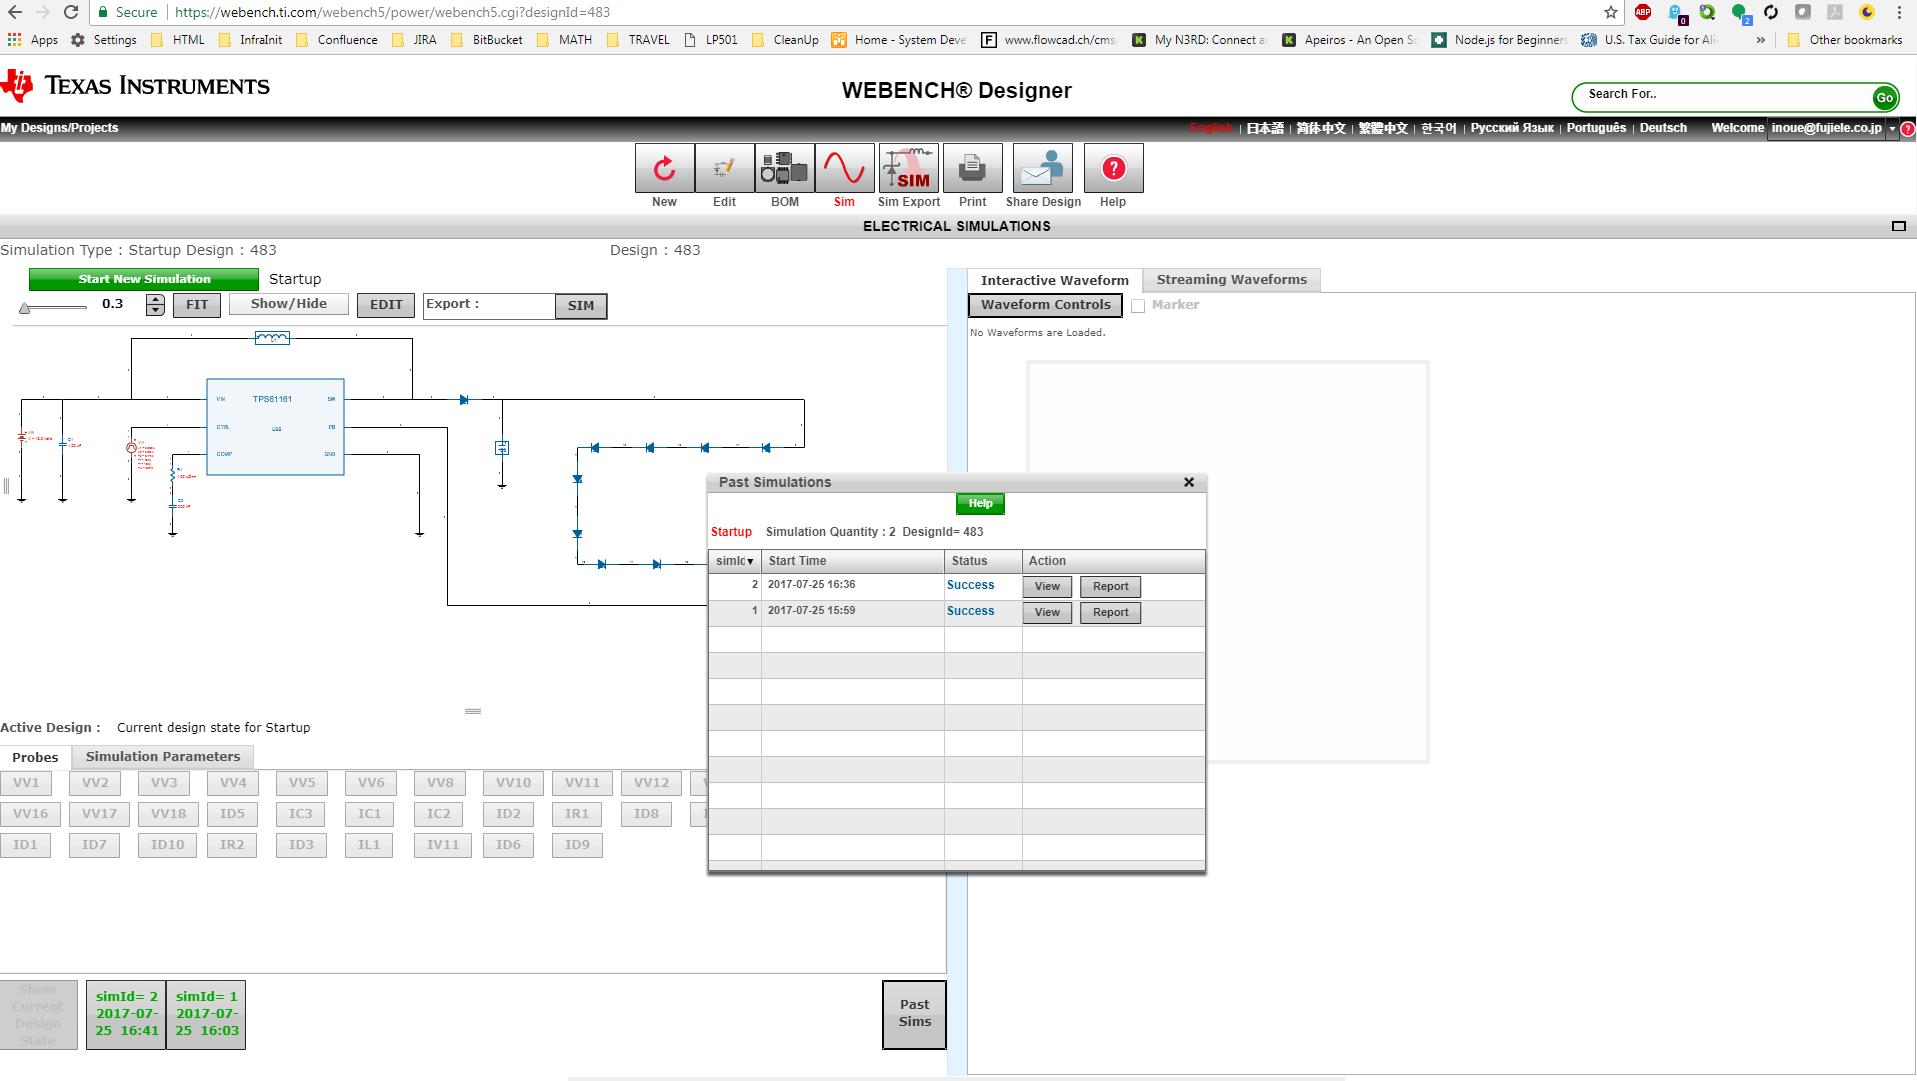The width and height of the screenshot is (1917, 1081).
Task: Click the New design icon
Action: tap(663, 168)
